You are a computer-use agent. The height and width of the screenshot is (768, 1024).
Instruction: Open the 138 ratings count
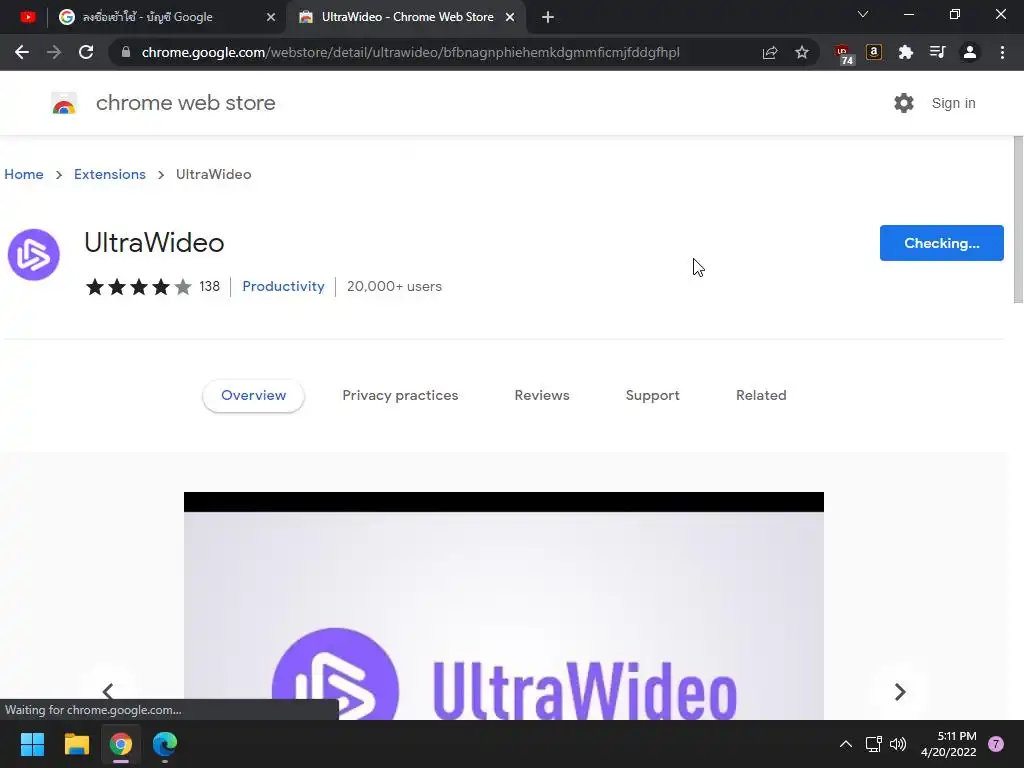click(x=210, y=287)
